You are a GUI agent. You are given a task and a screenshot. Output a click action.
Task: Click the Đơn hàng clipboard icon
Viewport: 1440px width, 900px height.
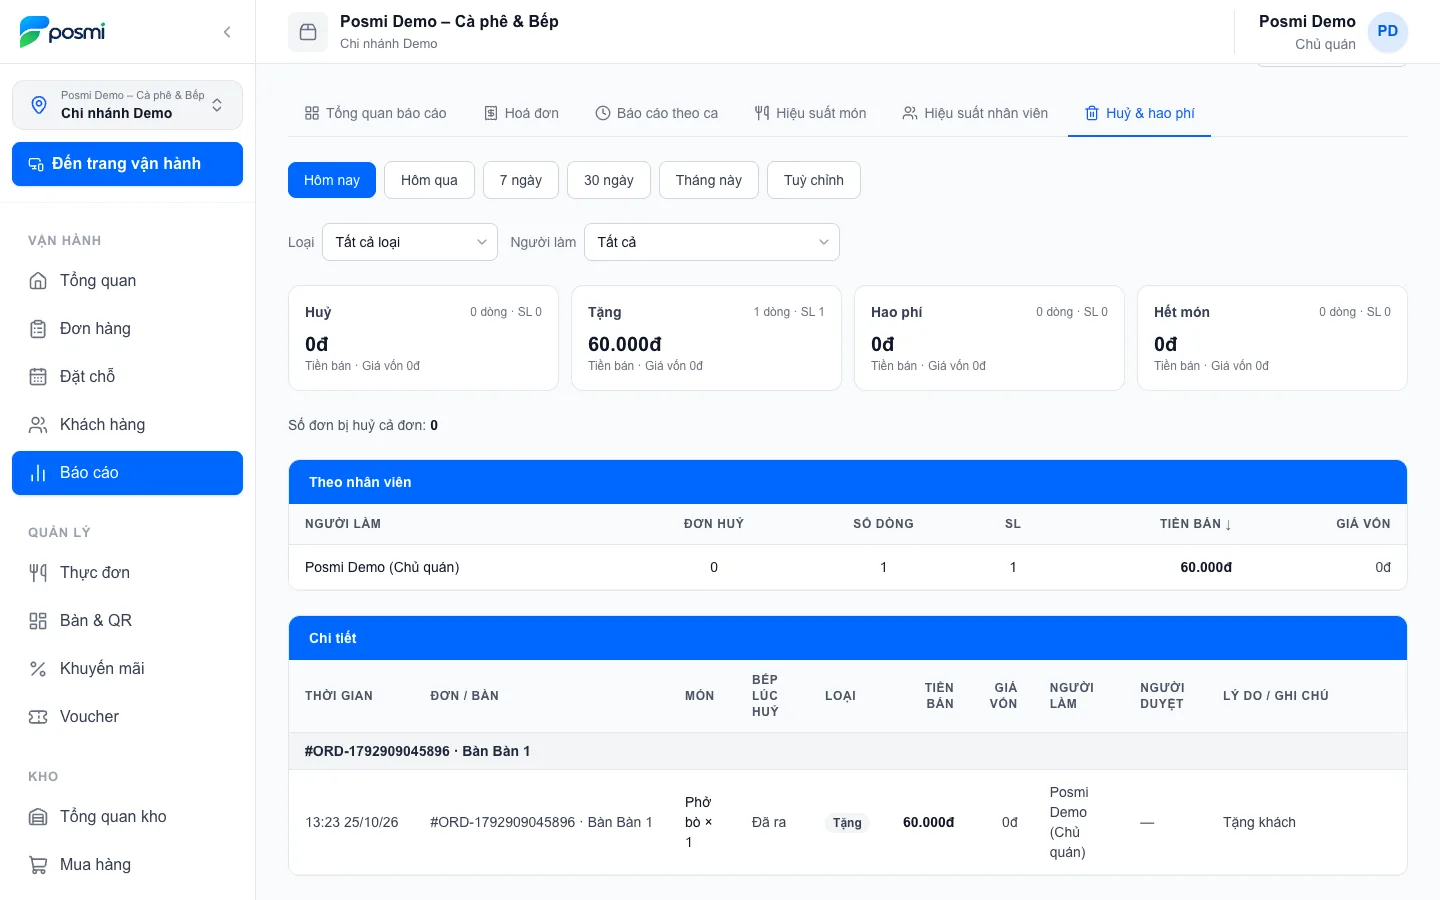click(38, 329)
